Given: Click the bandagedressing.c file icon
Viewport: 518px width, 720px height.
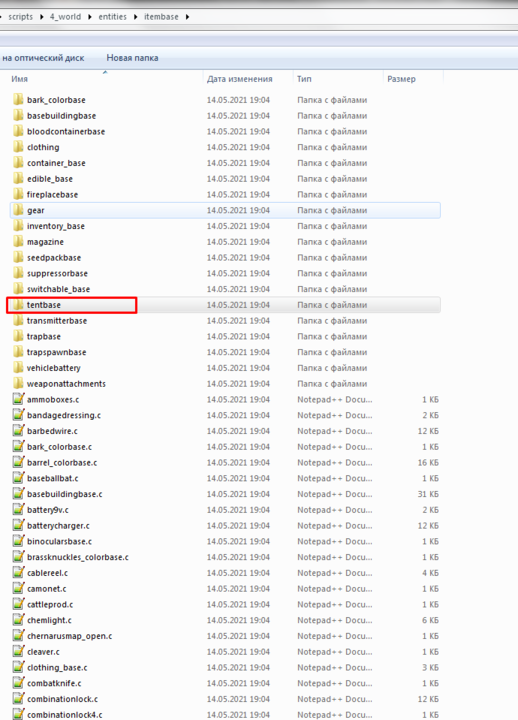Looking at the screenshot, I should (18, 415).
